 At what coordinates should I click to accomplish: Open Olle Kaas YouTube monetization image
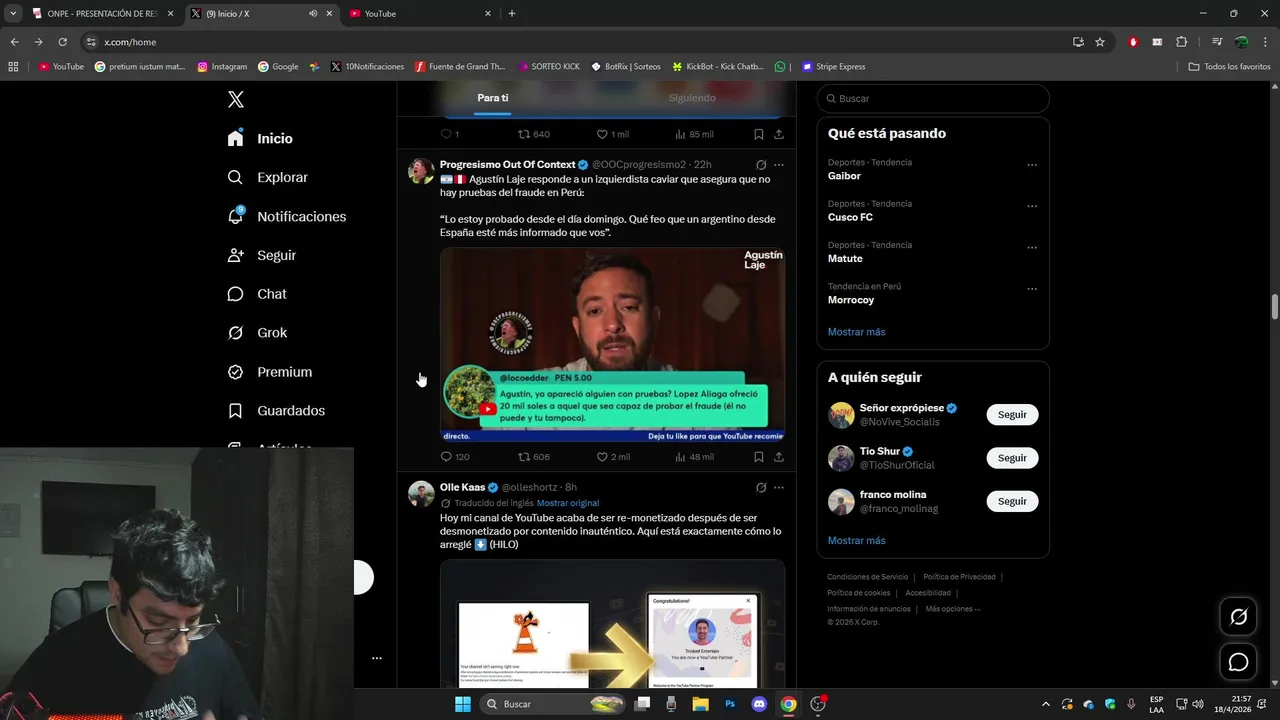click(612, 623)
